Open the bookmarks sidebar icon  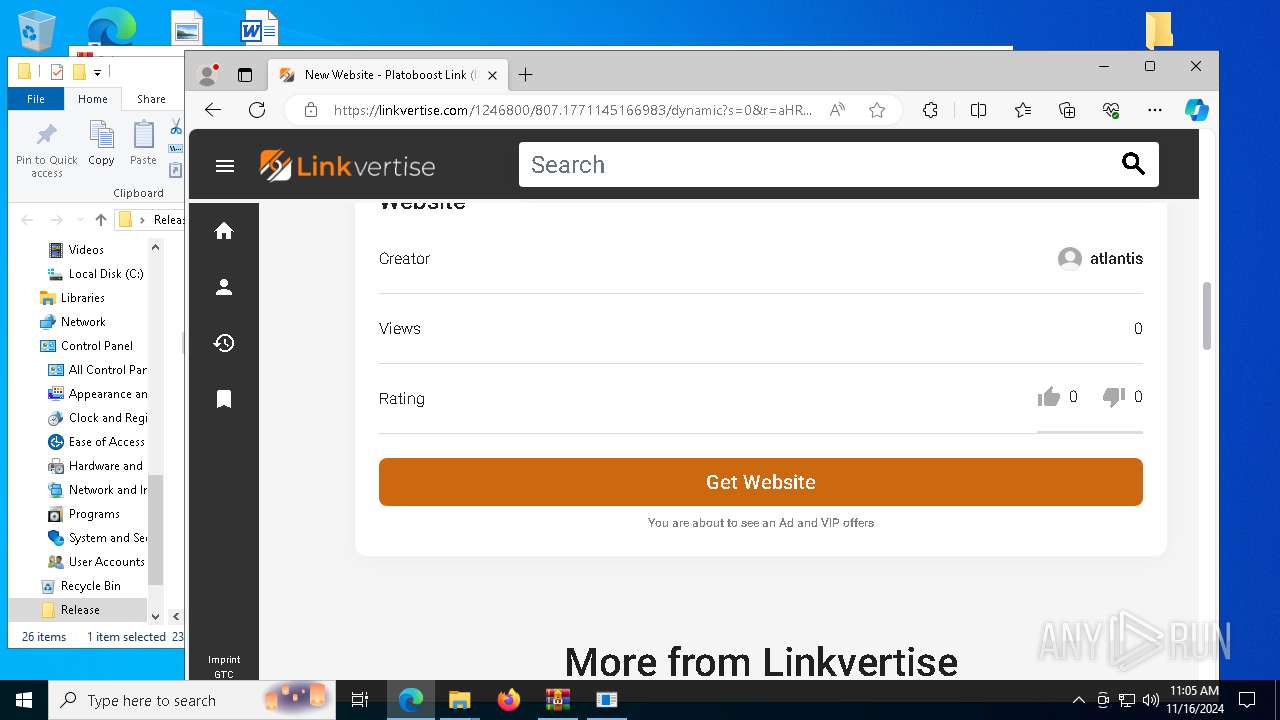click(x=224, y=399)
